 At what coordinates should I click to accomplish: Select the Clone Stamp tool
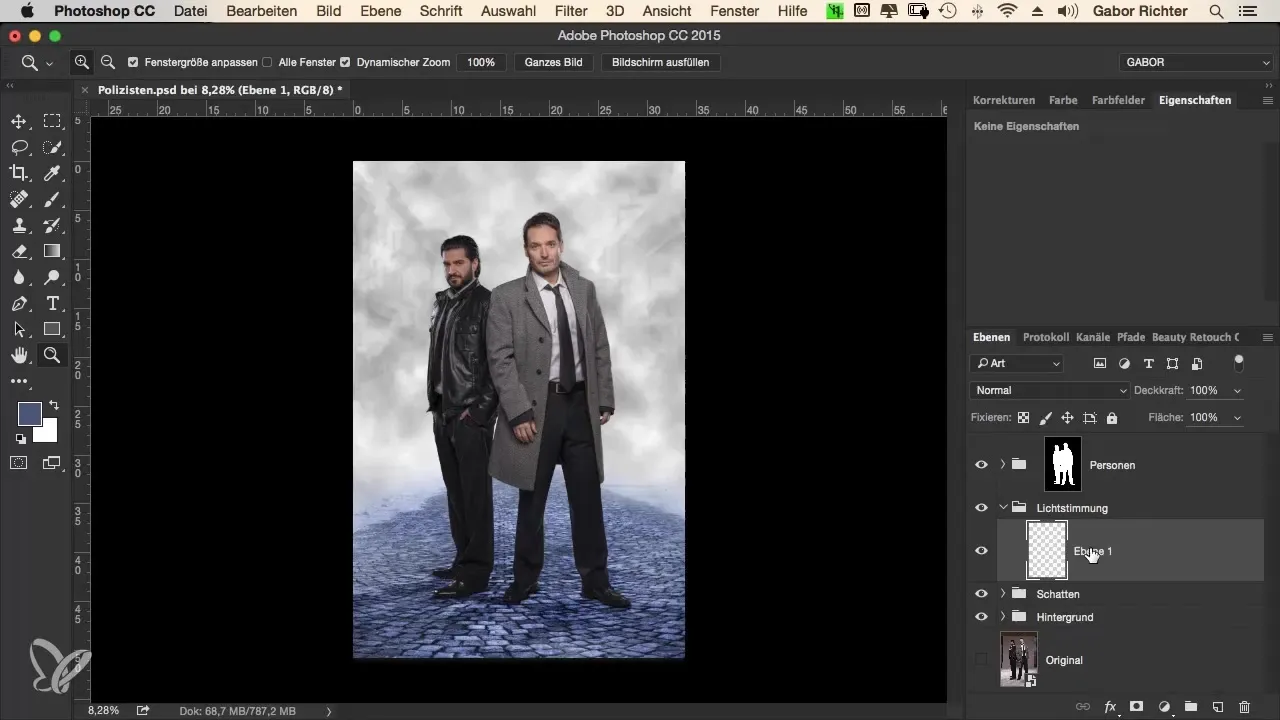coord(18,225)
